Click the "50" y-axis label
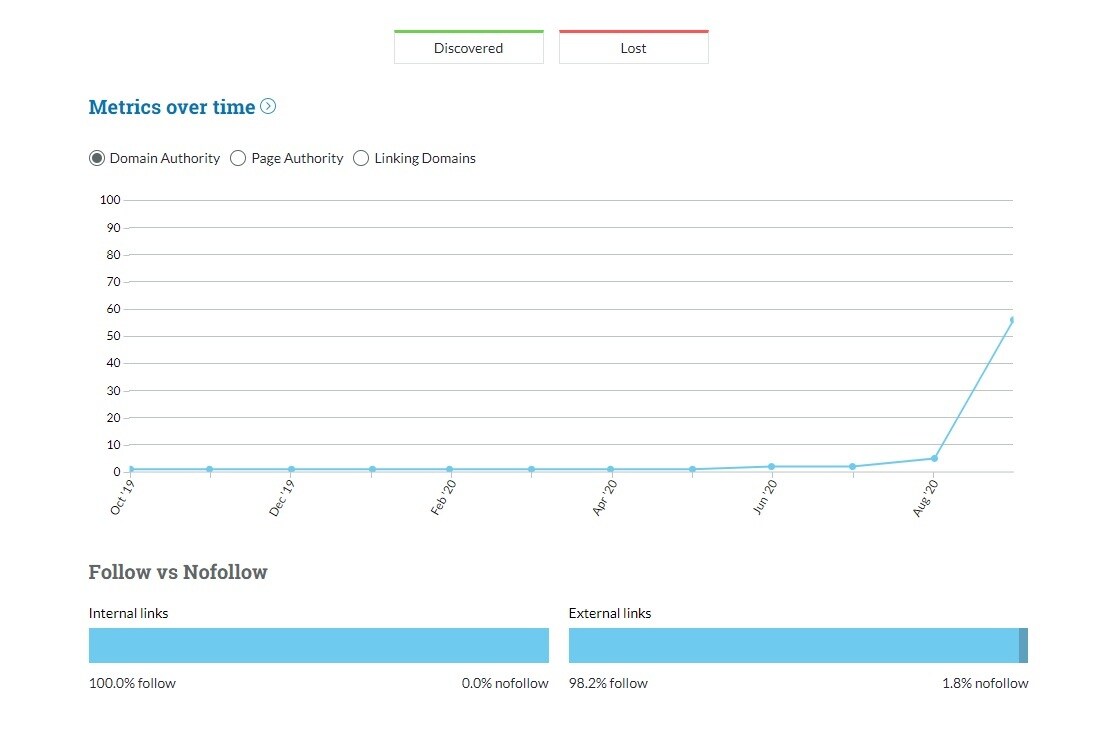The width and height of the screenshot is (1101, 733). [x=114, y=336]
